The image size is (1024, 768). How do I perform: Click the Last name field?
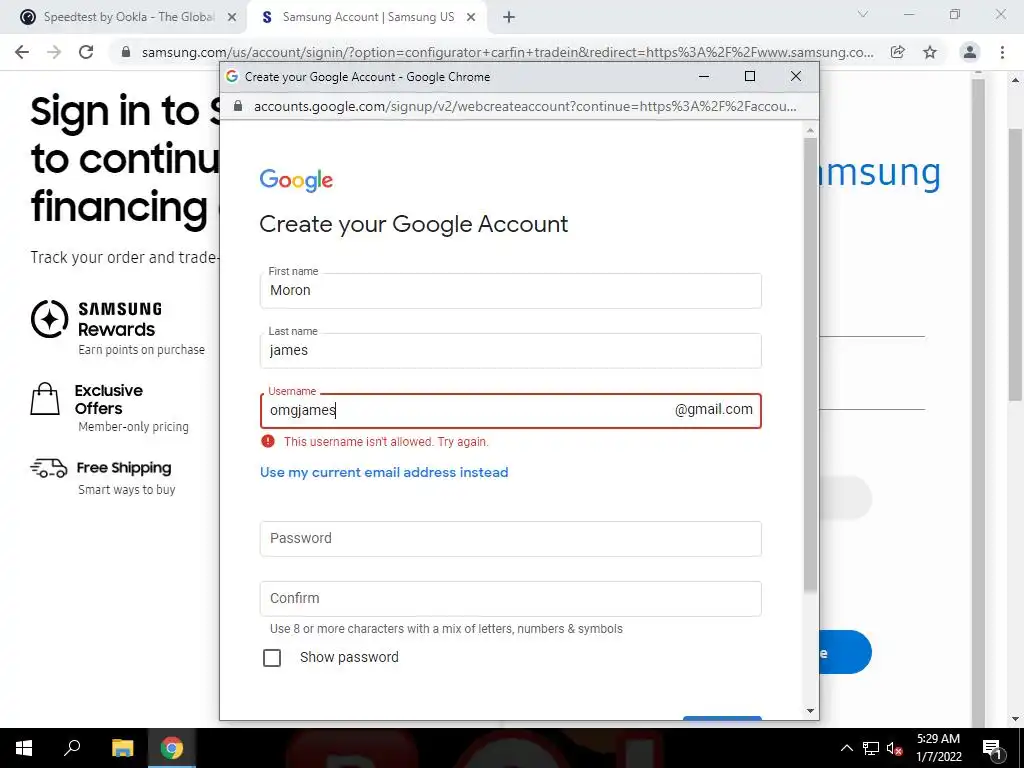[511, 351]
